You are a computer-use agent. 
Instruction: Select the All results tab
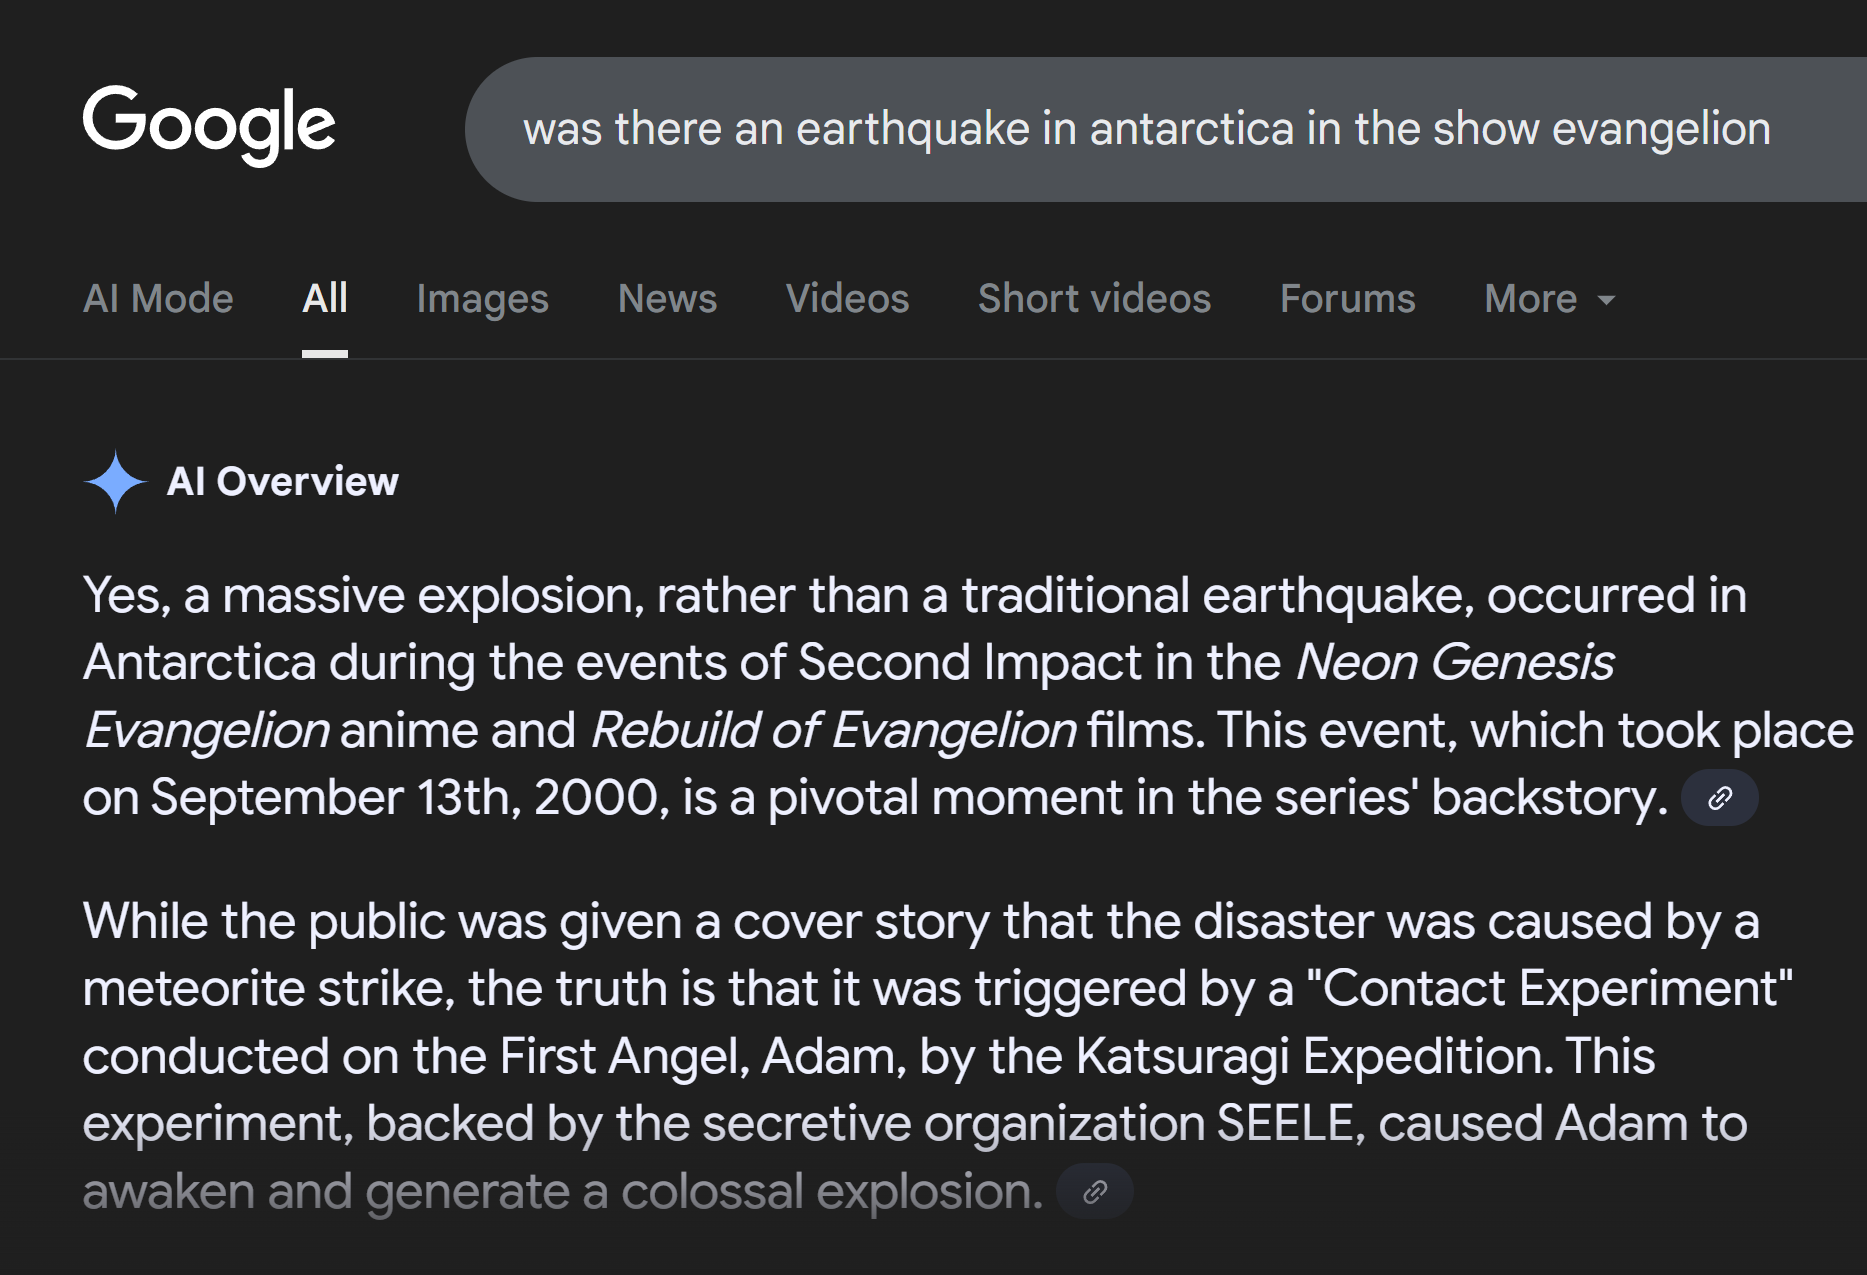tap(325, 298)
